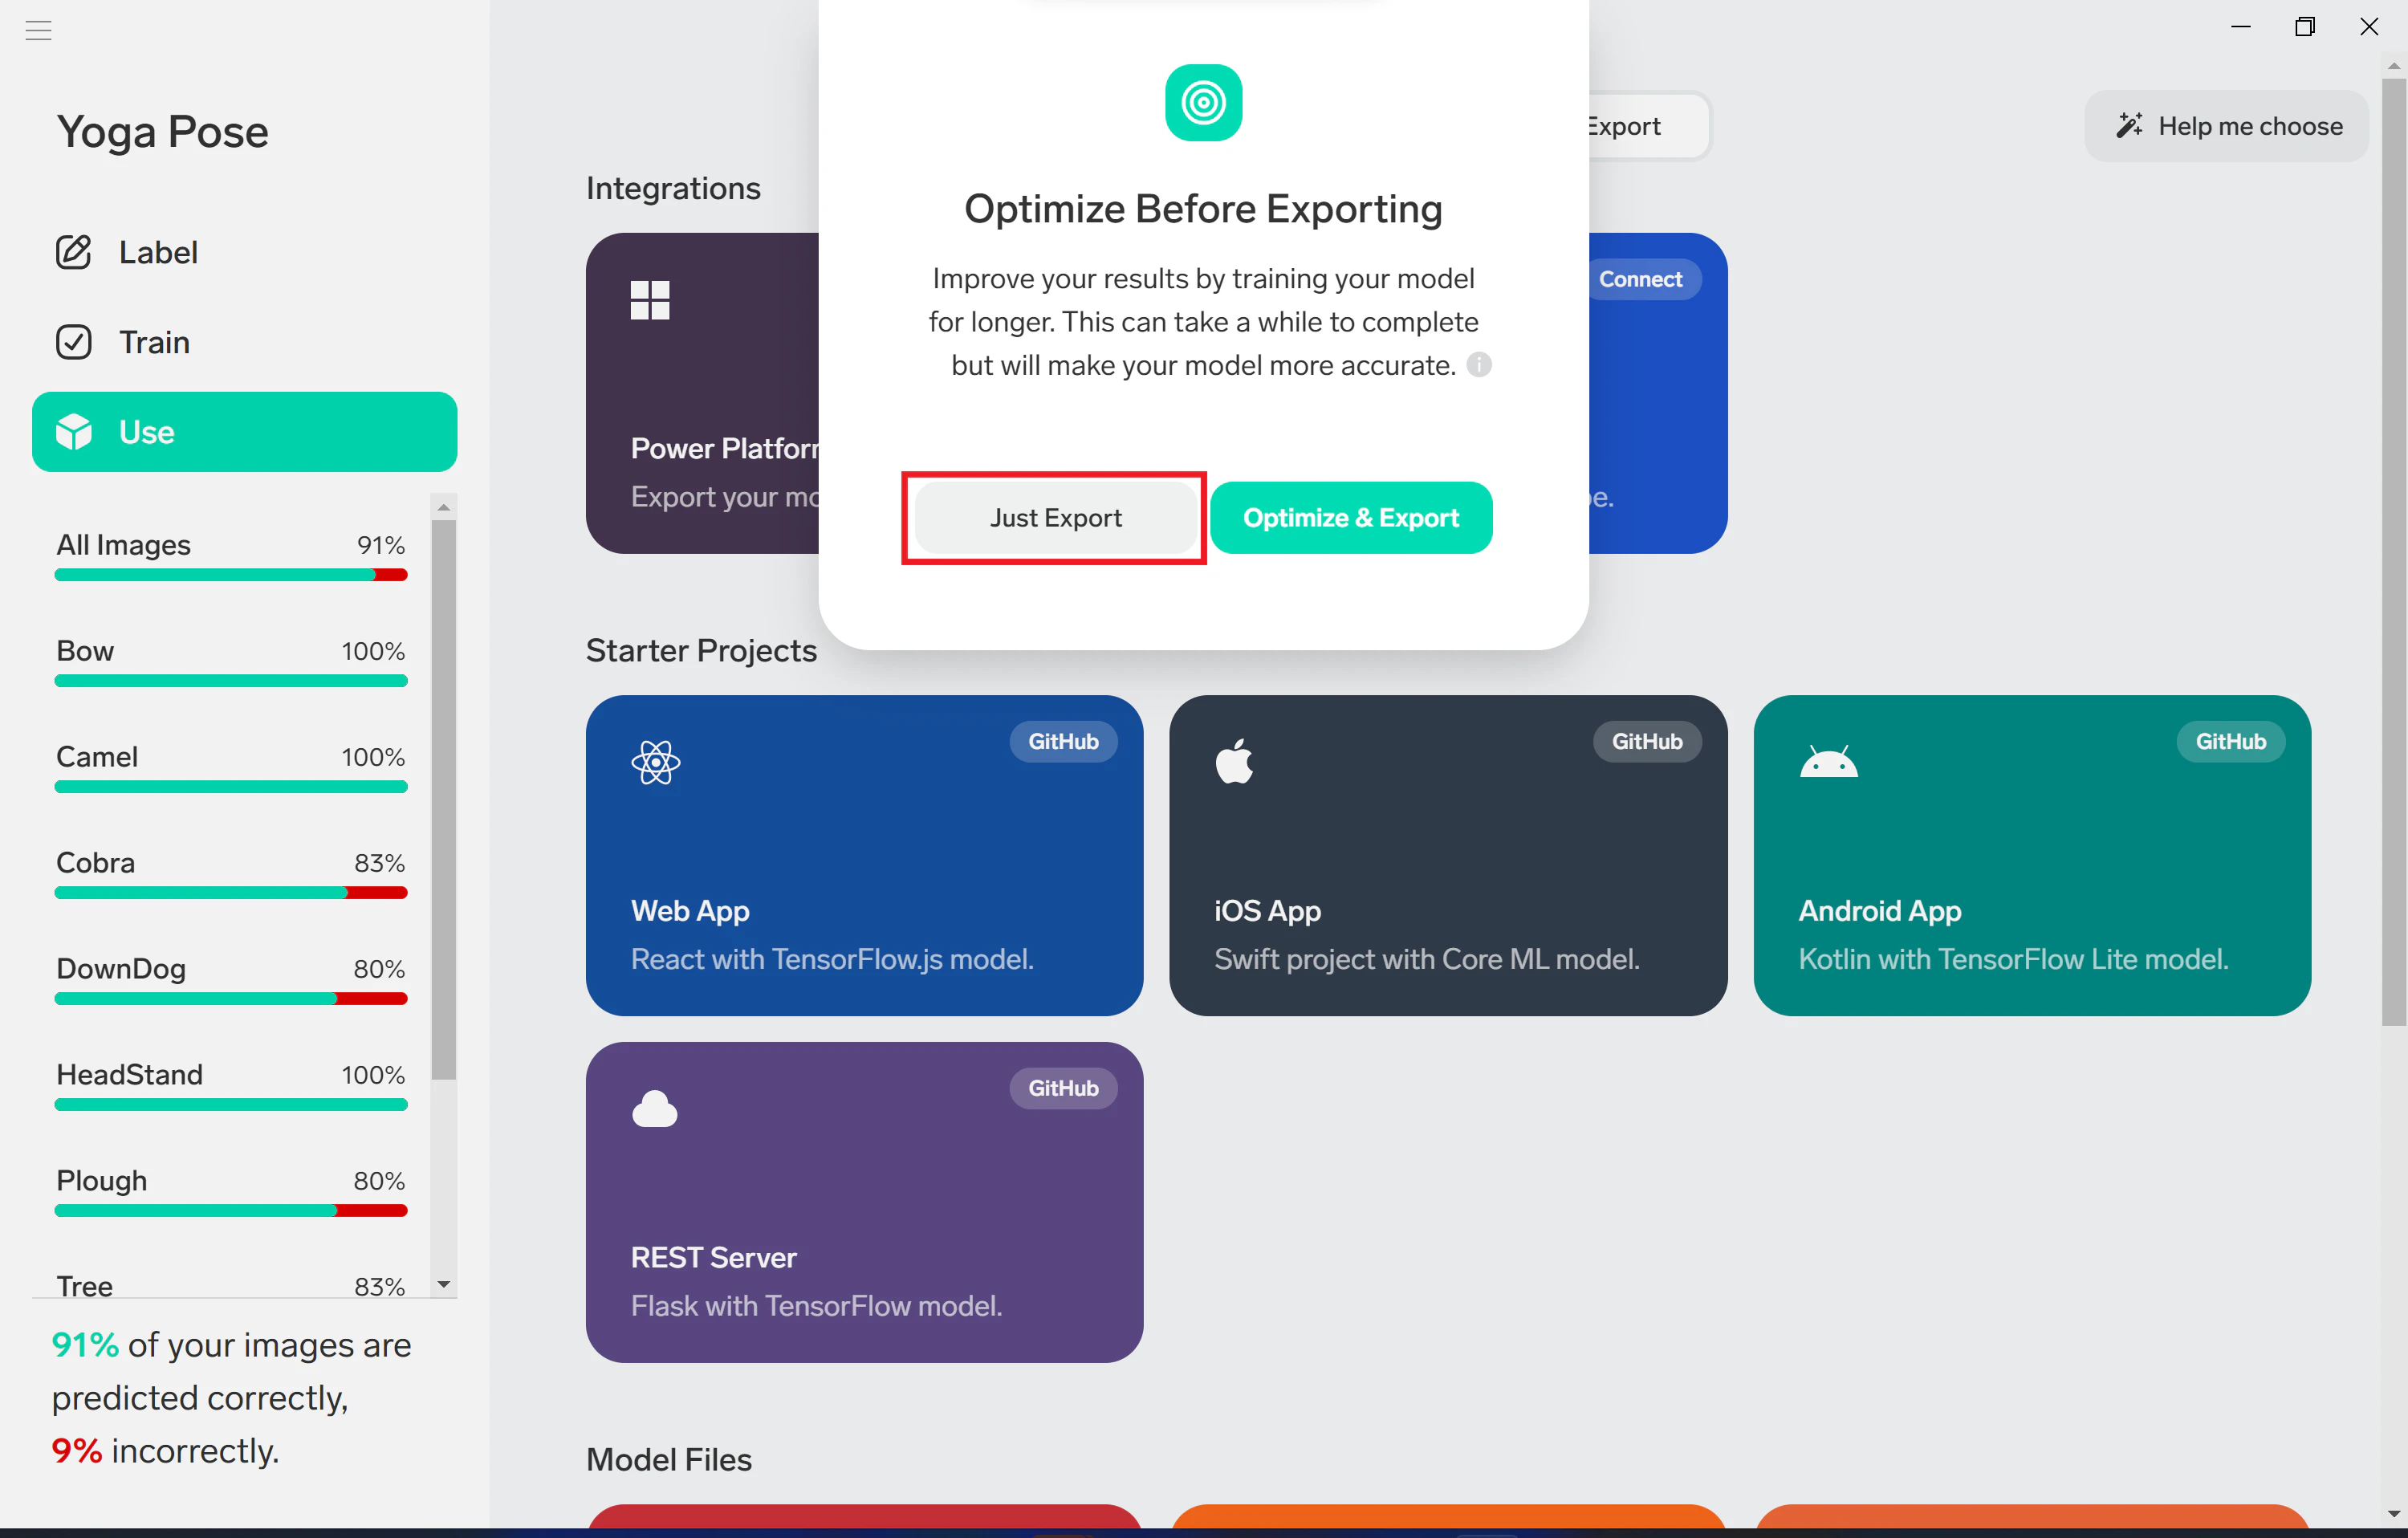The height and width of the screenshot is (1538, 2408).
Task: Click the Power Platform grid icon
Action: pyautogui.click(x=650, y=300)
